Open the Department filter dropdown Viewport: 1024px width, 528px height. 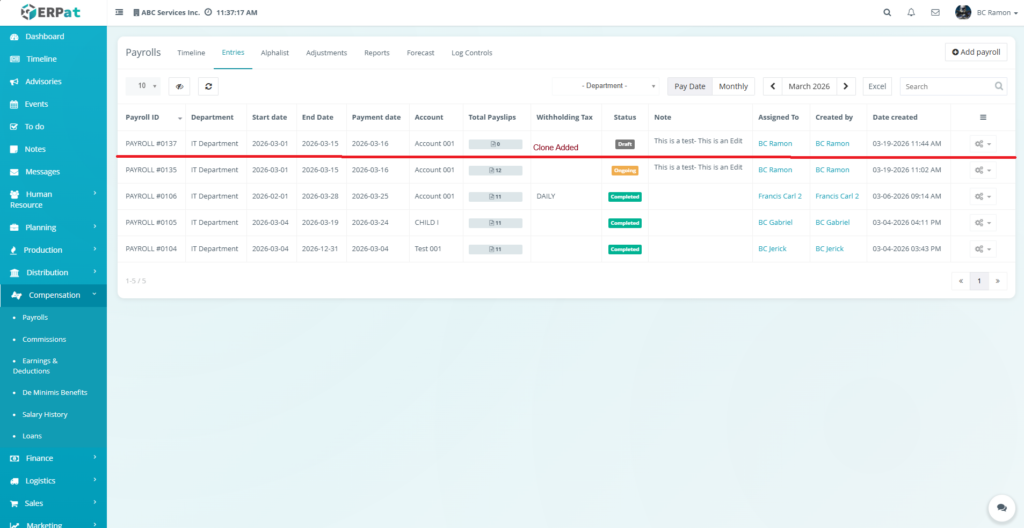(x=606, y=87)
